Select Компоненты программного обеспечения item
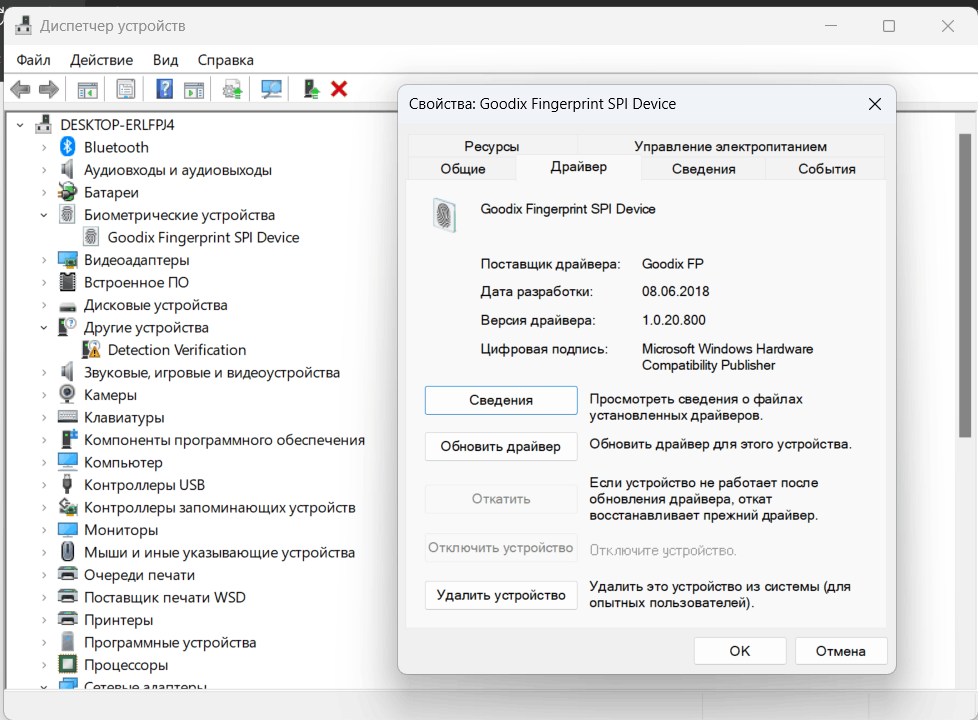Image resolution: width=978 pixels, height=720 pixels. 224,440
